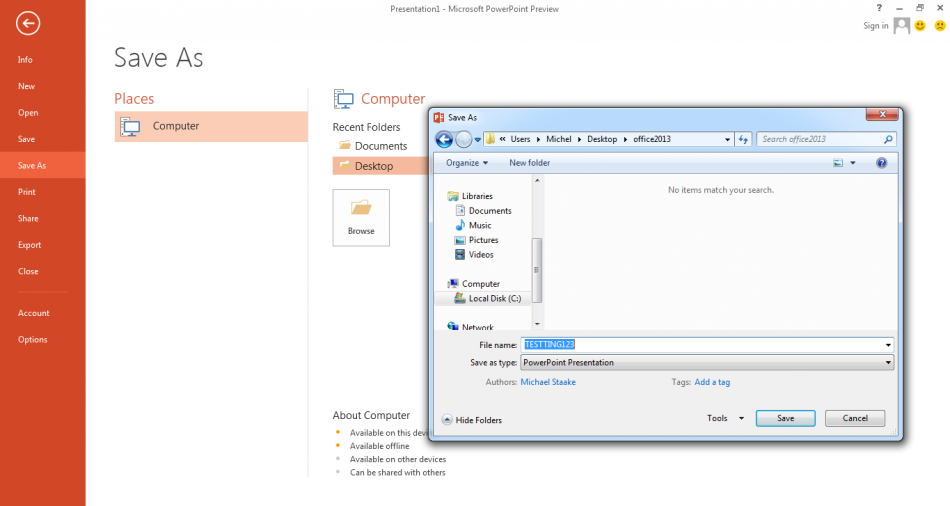950x506 pixels.
Task: Click the navigation pane scrollbar thumb
Action: pos(537,270)
